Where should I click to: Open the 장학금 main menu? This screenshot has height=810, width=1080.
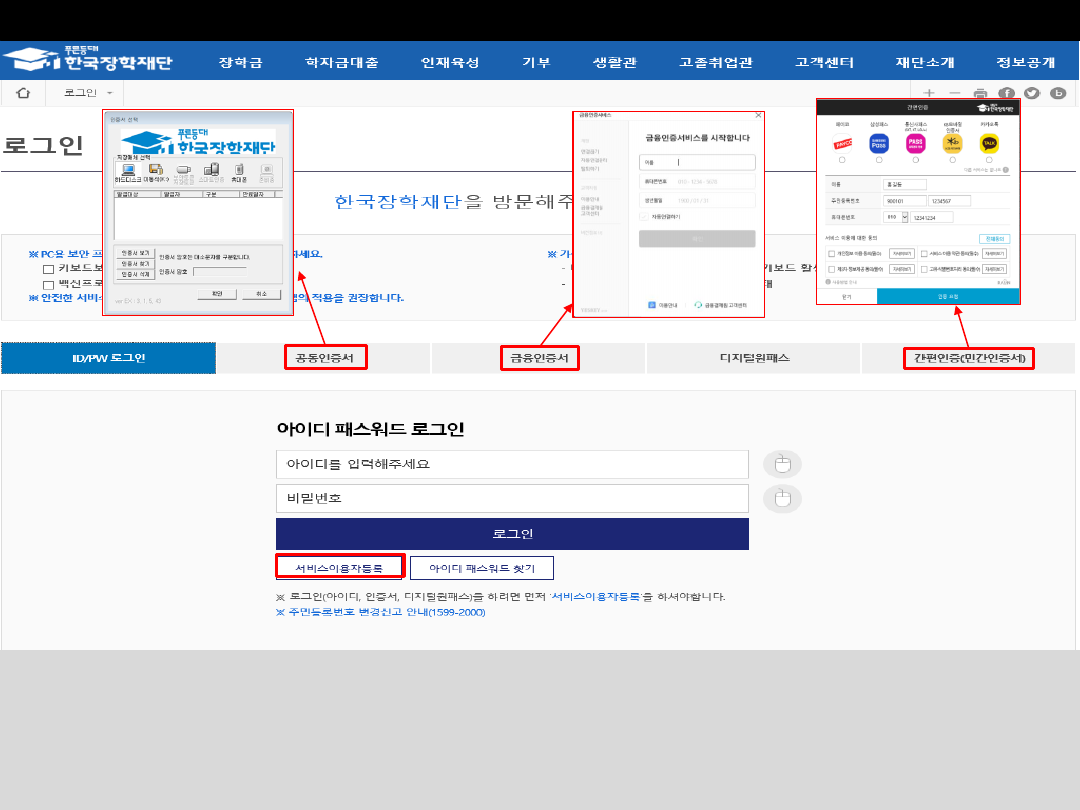click(240, 62)
